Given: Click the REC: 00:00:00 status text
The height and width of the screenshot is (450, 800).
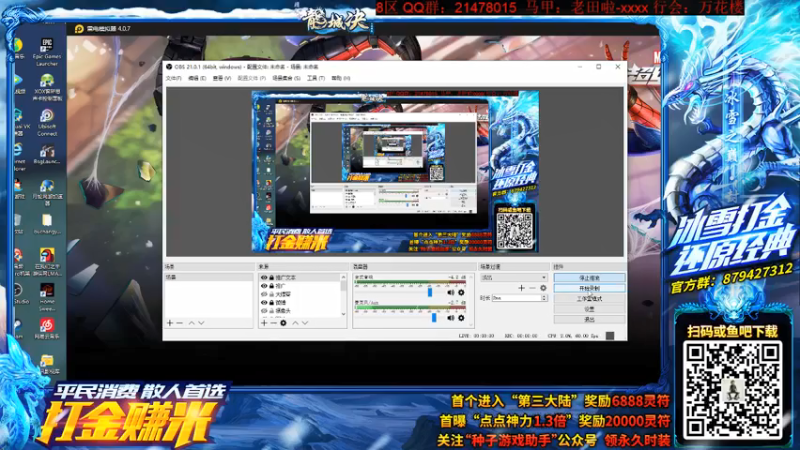Looking at the screenshot, I should [x=521, y=336].
